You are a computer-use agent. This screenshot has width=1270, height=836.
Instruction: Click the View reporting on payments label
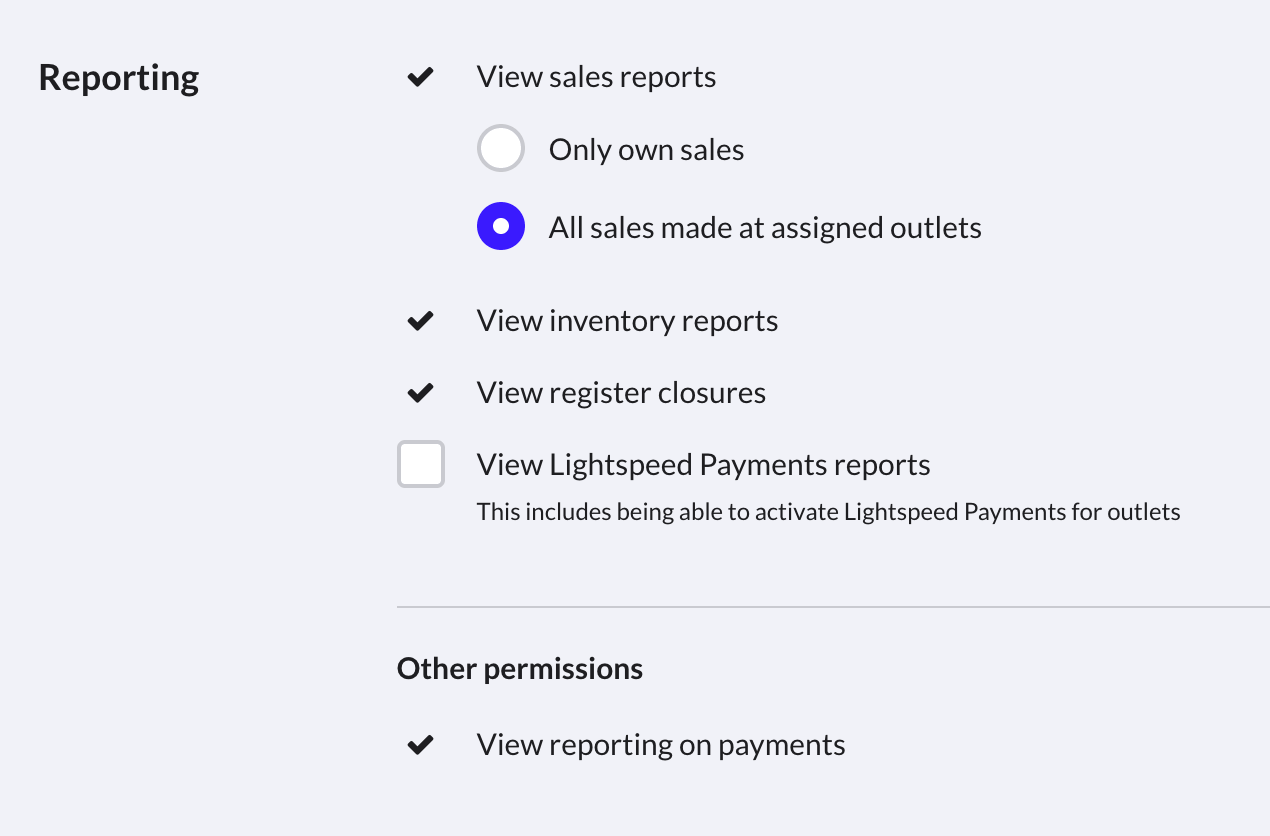661,745
